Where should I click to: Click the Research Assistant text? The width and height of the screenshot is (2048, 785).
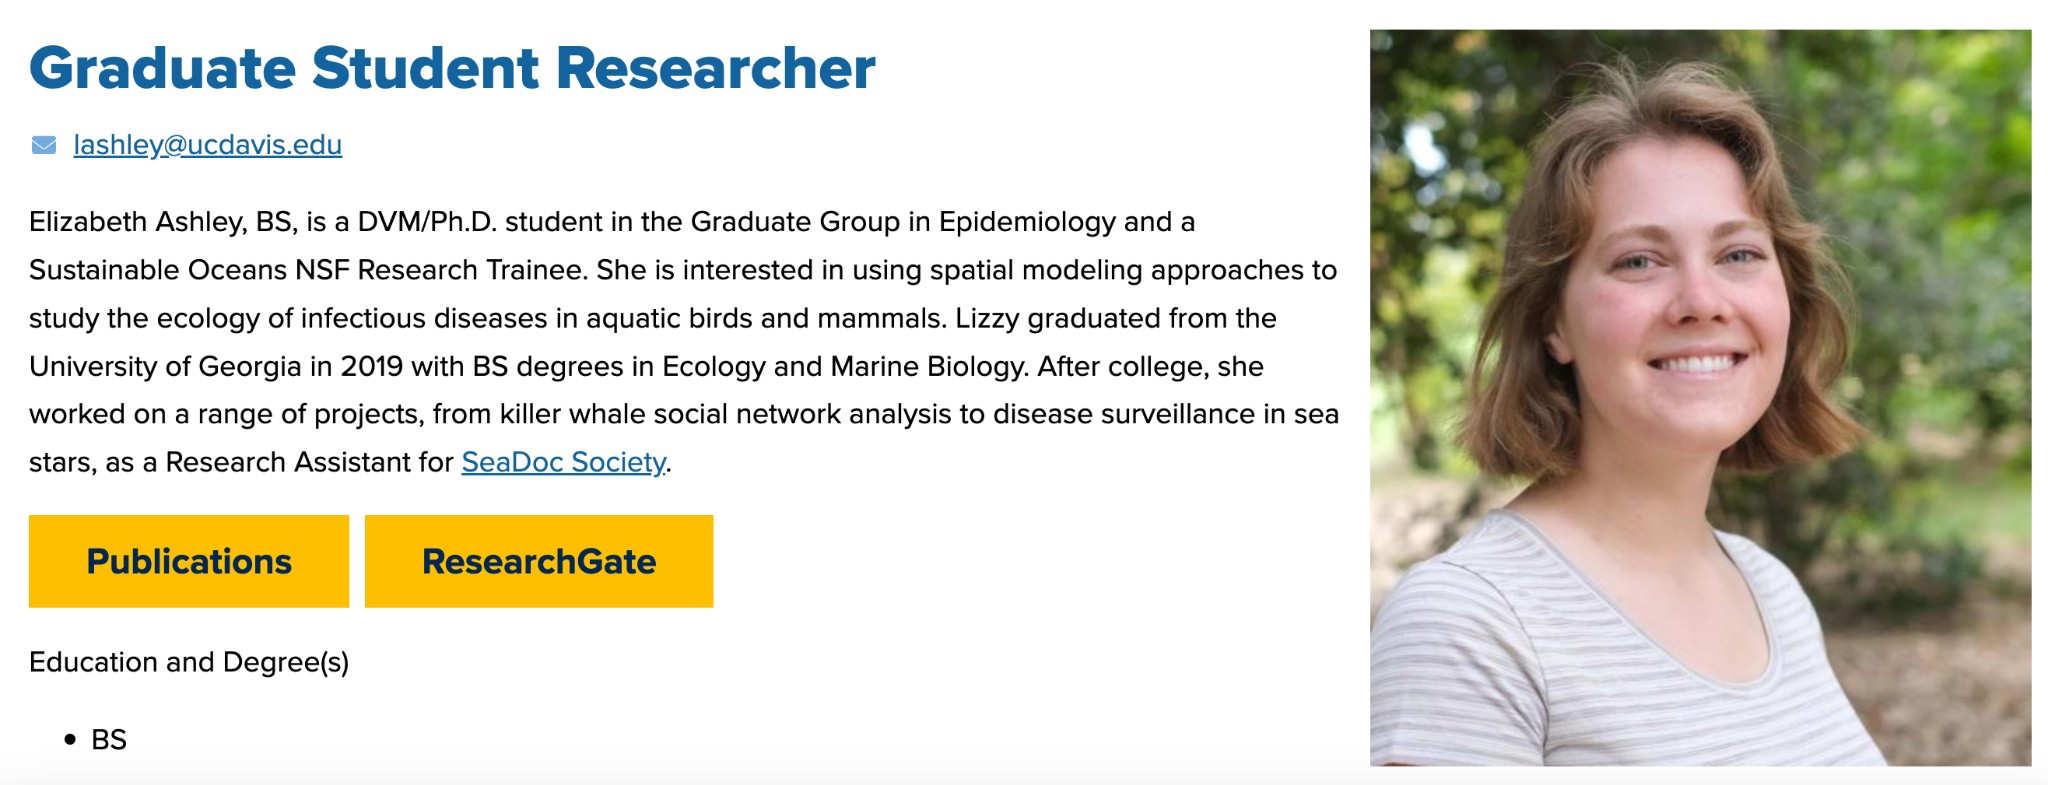(x=287, y=462)
